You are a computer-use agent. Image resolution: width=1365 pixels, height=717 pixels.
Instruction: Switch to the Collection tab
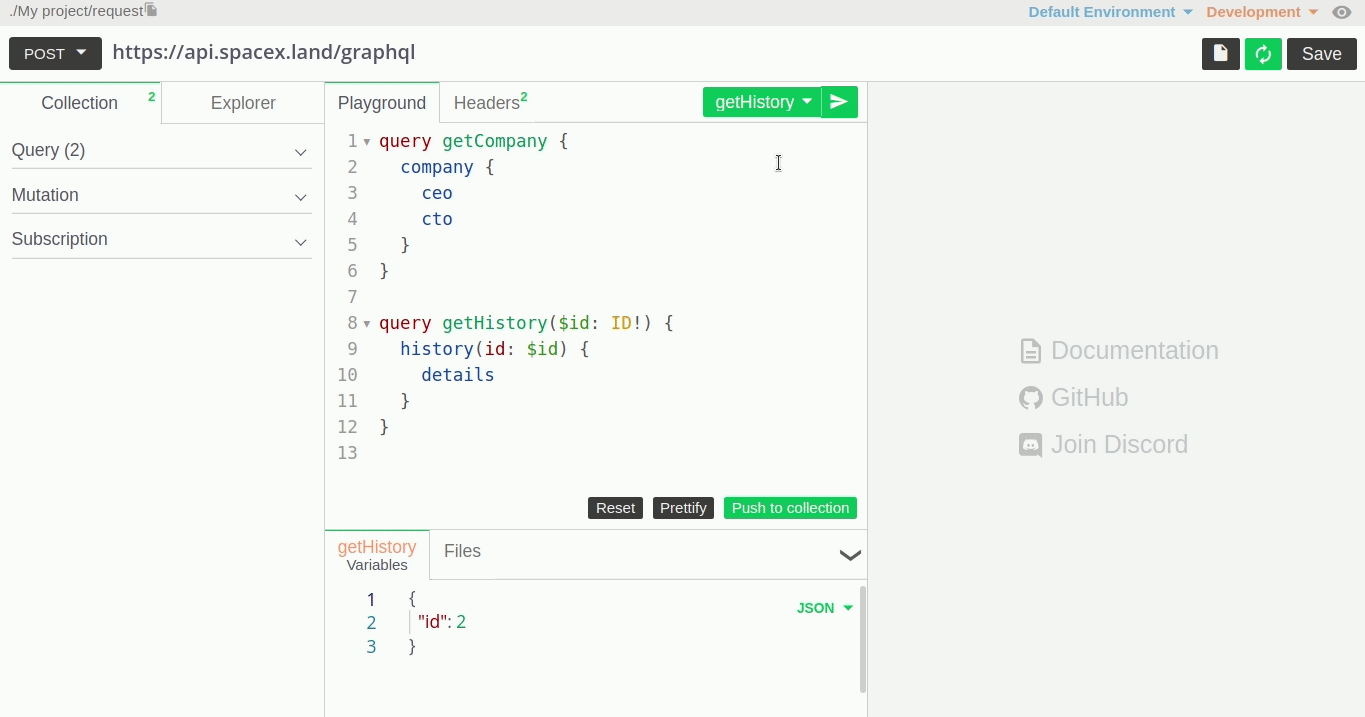pos(80,103)
